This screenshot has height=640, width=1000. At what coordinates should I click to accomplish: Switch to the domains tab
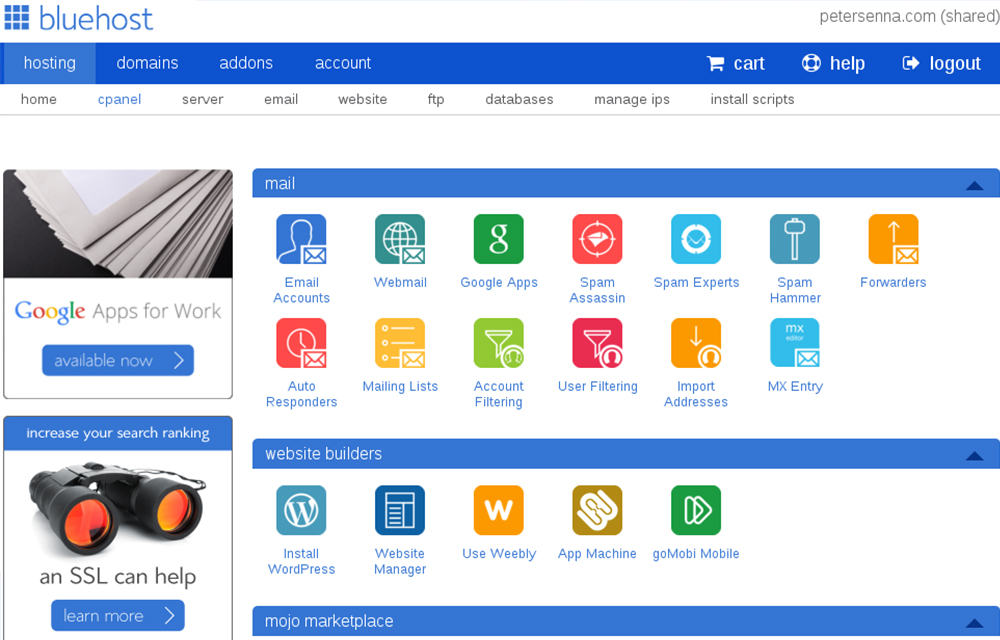[147, 63]
